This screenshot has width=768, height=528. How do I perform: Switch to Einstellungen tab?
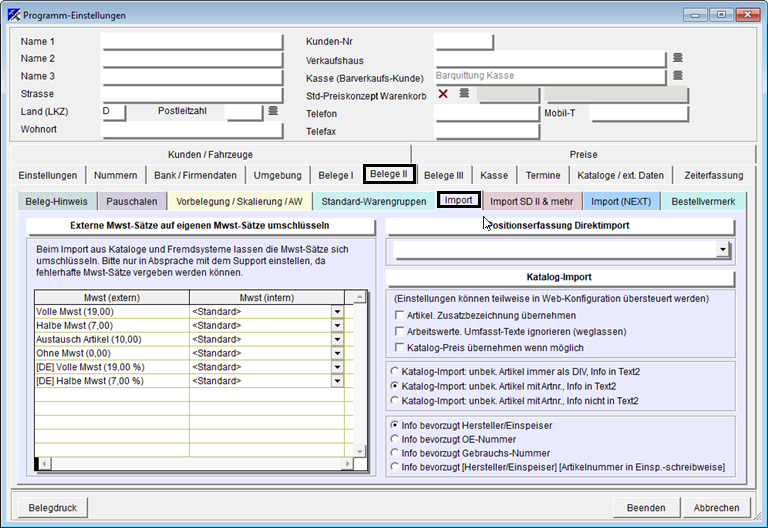[x=48, y=175]
